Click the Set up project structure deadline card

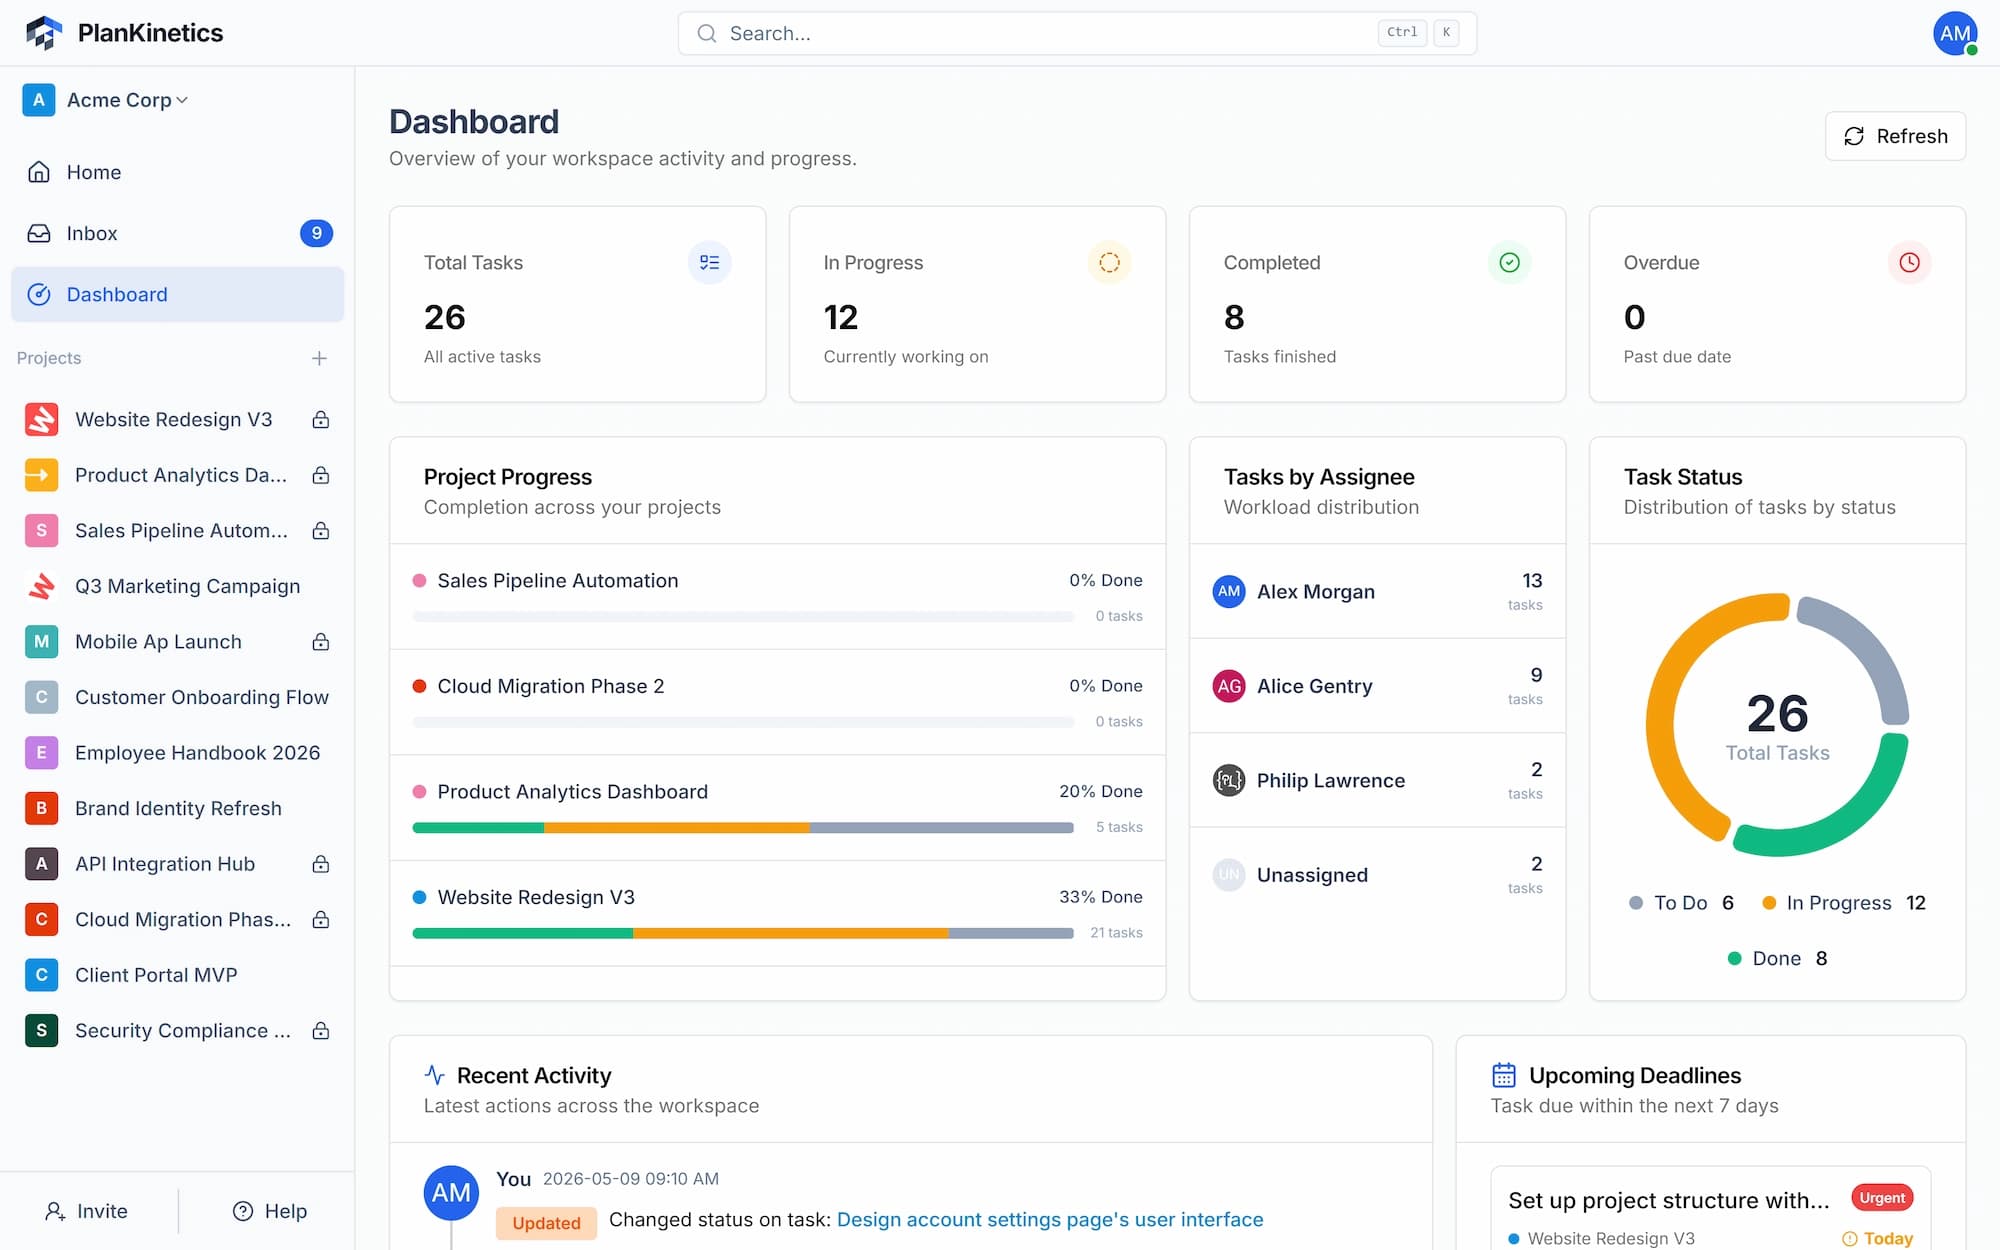(1710, 1208)
